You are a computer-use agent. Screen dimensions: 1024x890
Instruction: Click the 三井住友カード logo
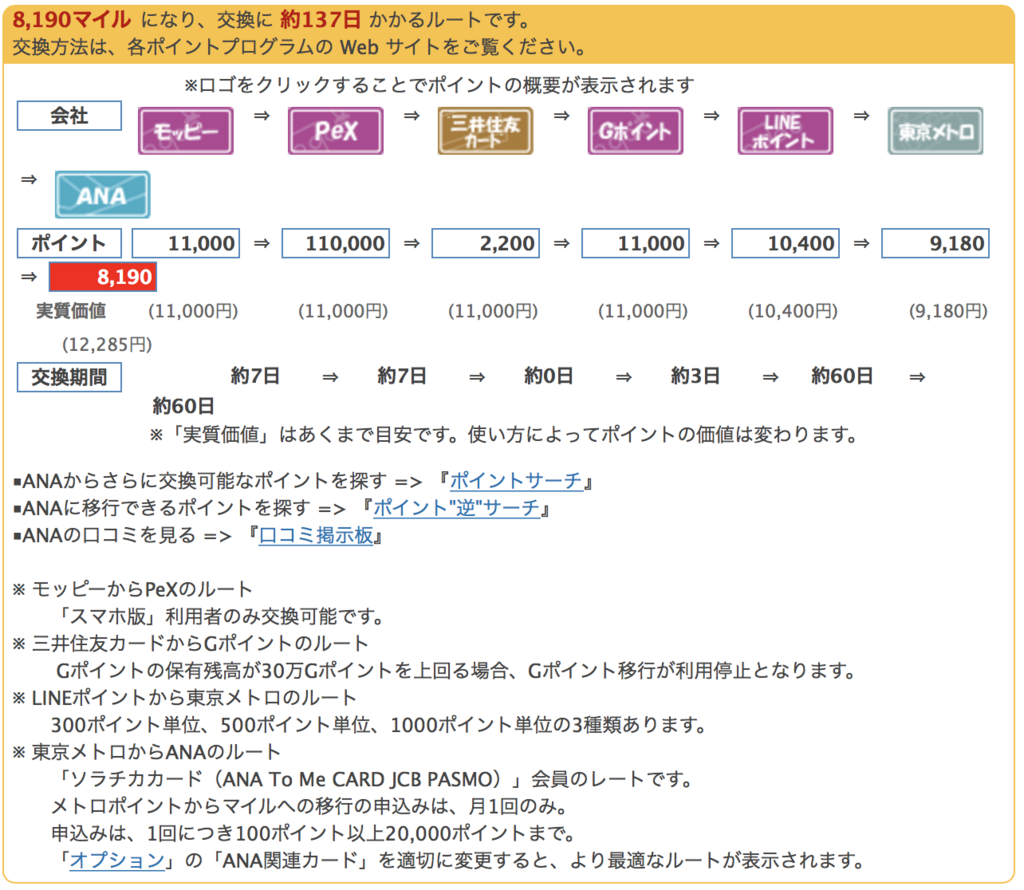coord(485,131)
